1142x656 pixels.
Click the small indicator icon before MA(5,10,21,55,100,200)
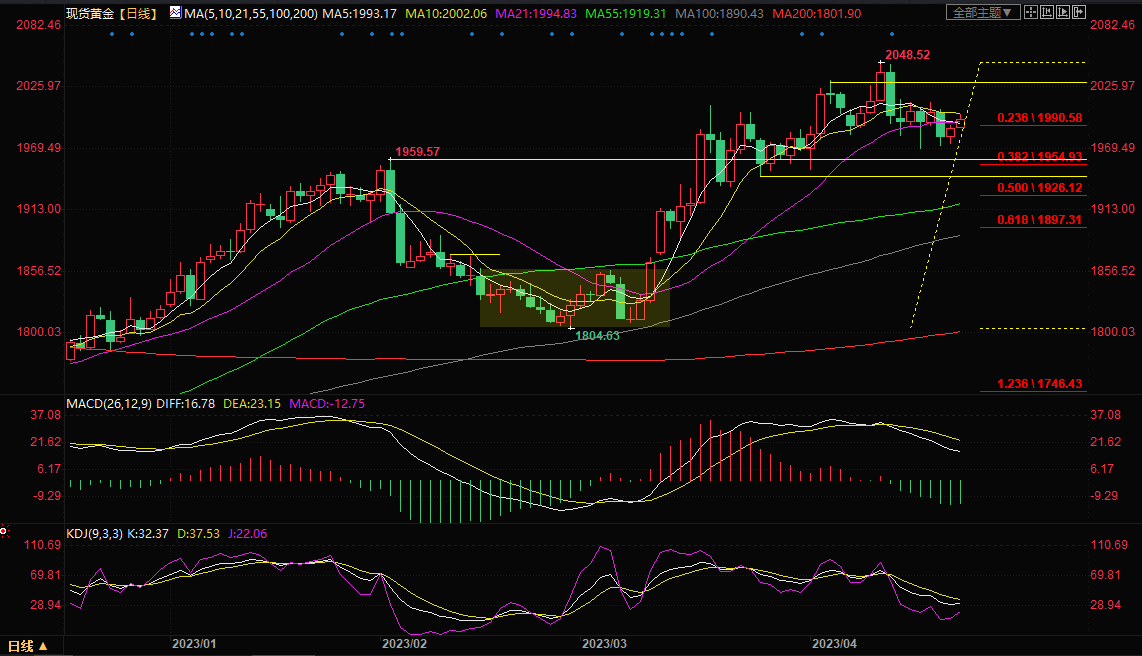click(175, 13)
